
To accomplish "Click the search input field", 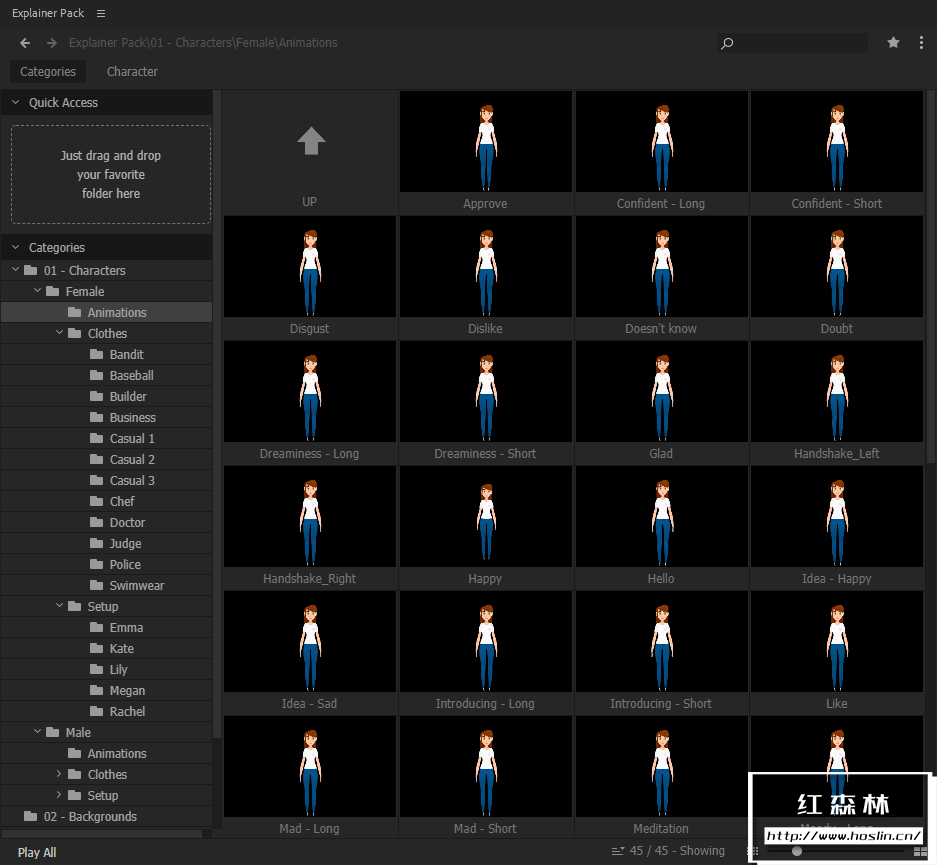I will [x=800, y=43].
